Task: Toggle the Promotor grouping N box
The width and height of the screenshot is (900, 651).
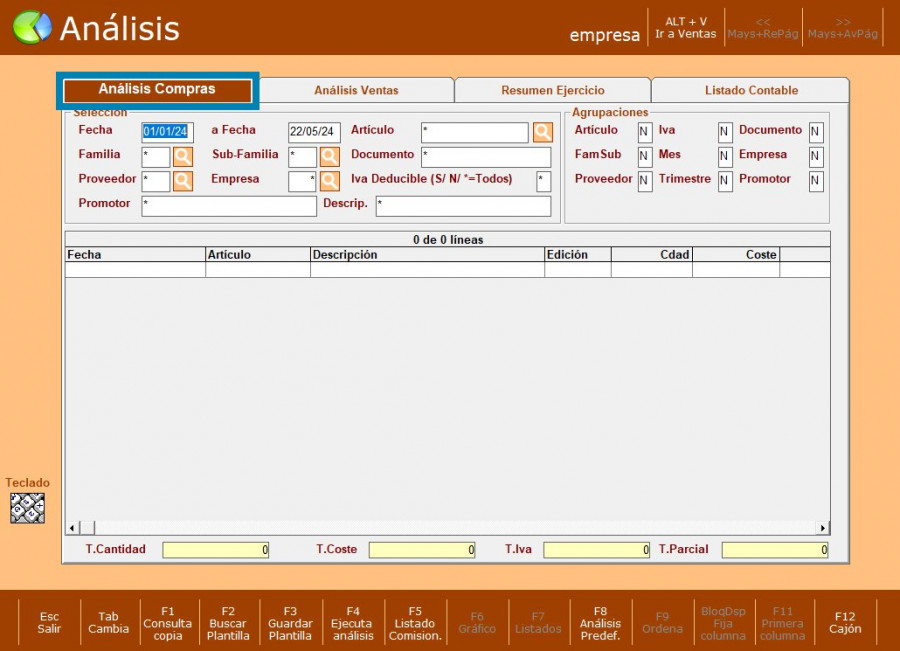Action: [x=816, y=181]
